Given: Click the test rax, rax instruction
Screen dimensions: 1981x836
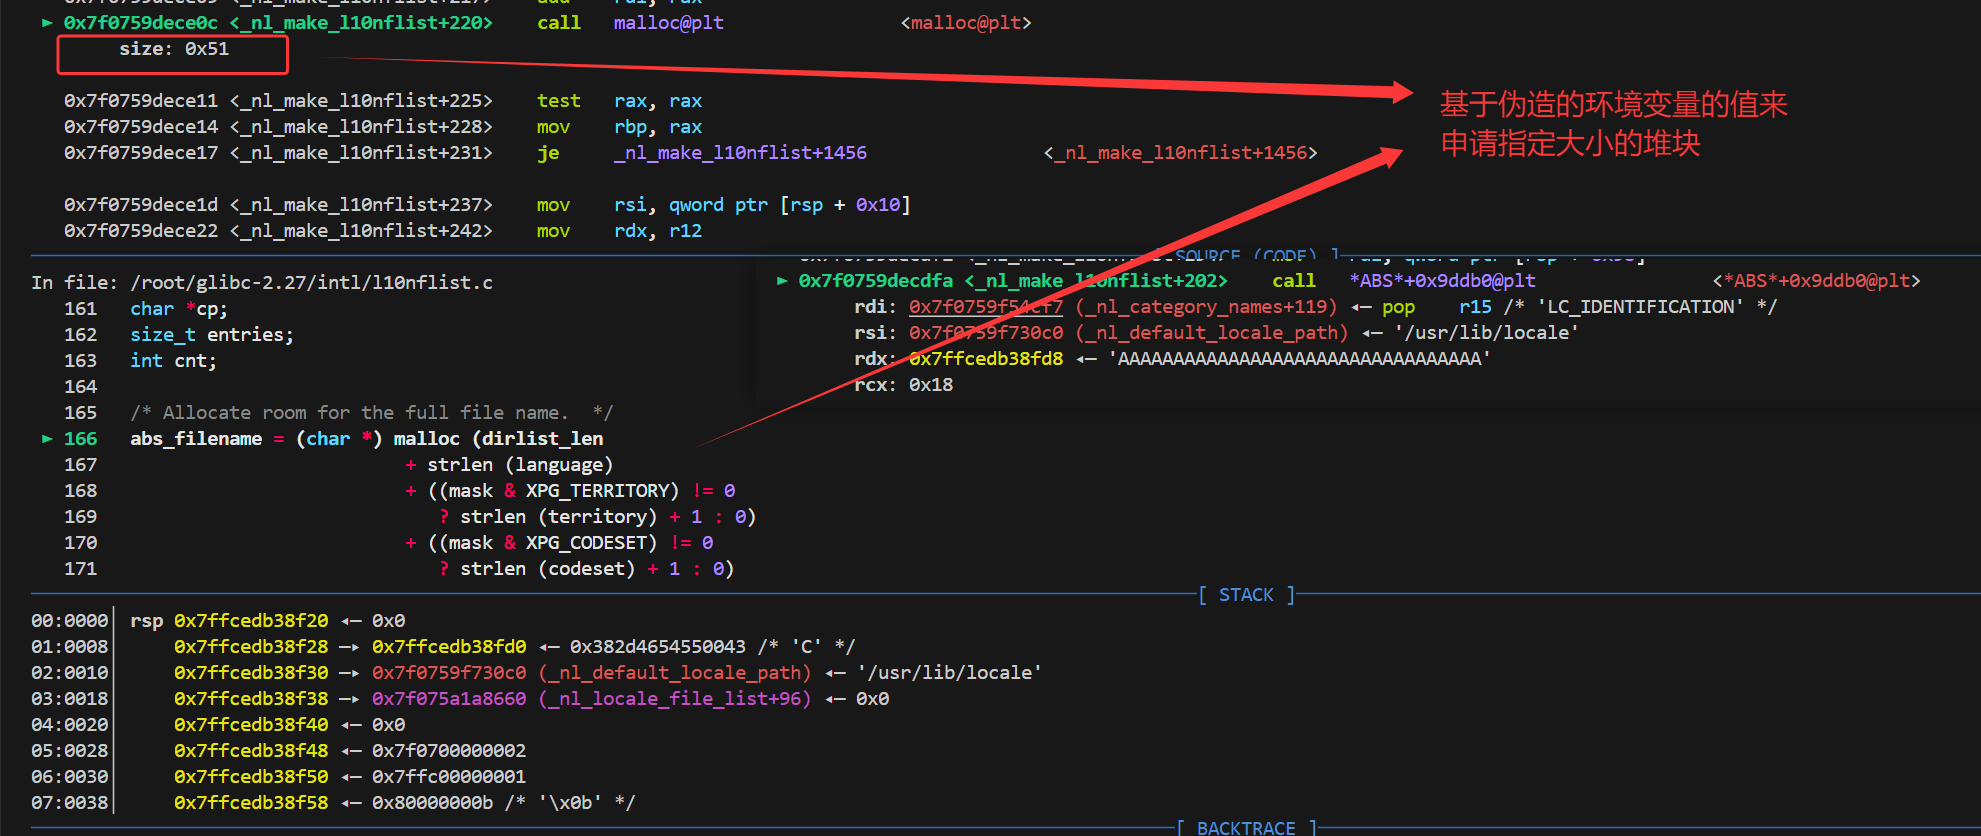Looking at the screenshot, I should coord(619,101).
